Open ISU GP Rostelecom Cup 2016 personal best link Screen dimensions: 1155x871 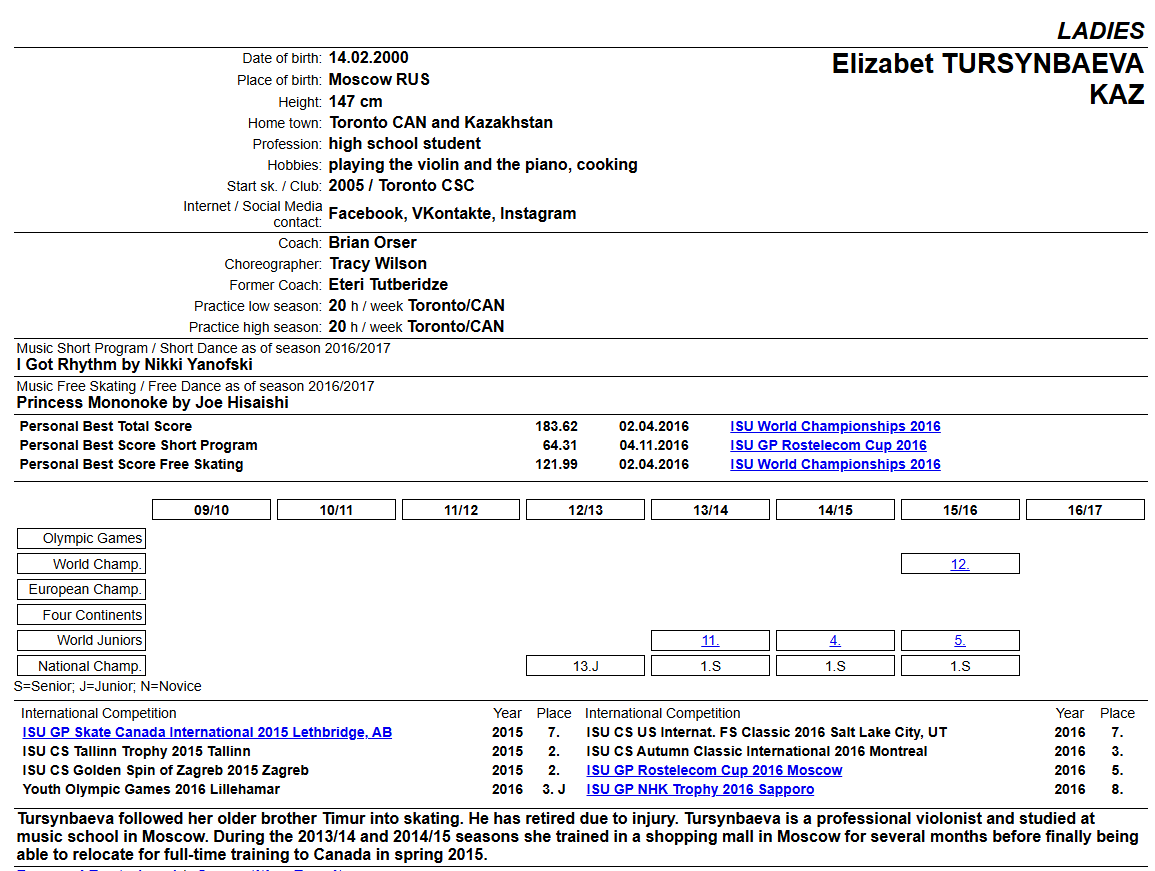click(x=828, y=445)
